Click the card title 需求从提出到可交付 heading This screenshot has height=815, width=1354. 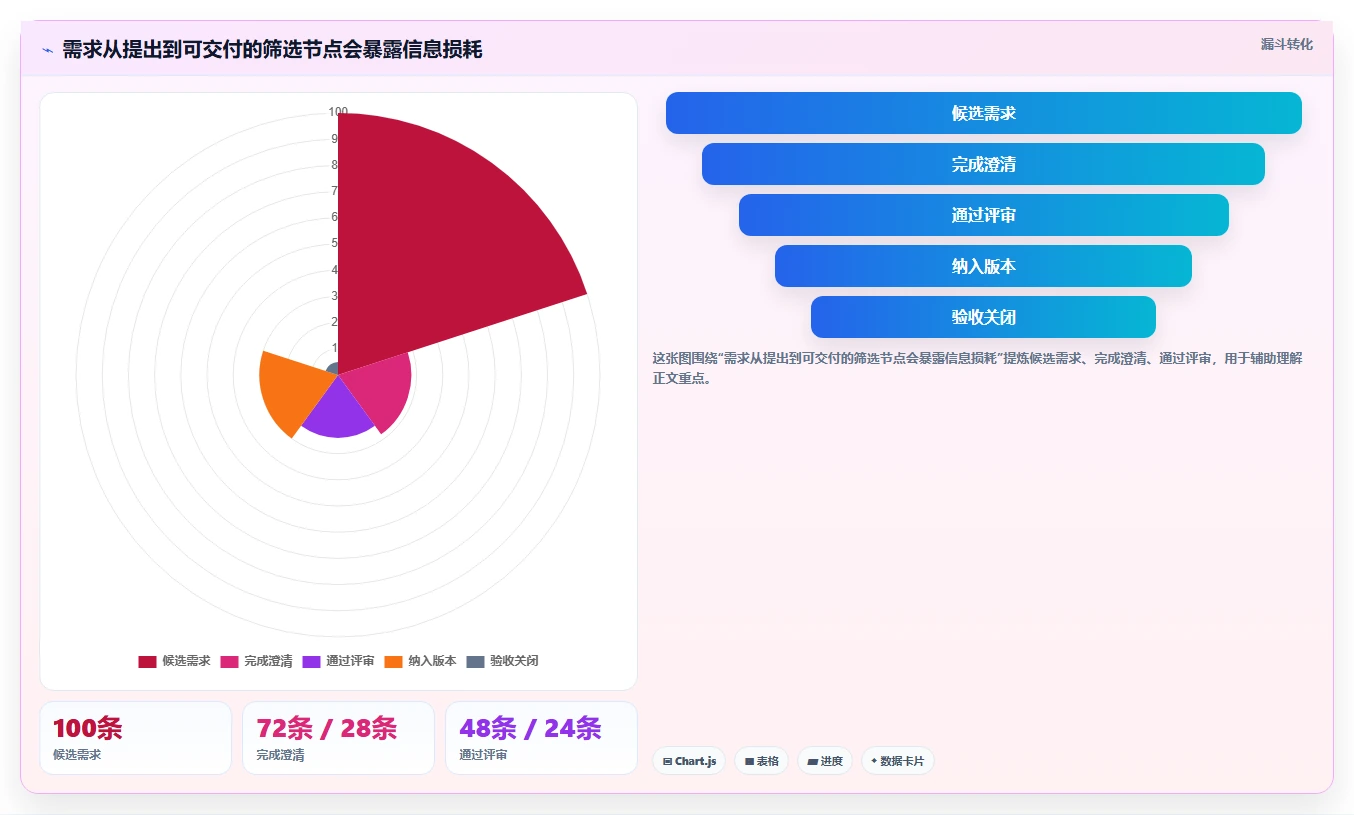(272, 50)
